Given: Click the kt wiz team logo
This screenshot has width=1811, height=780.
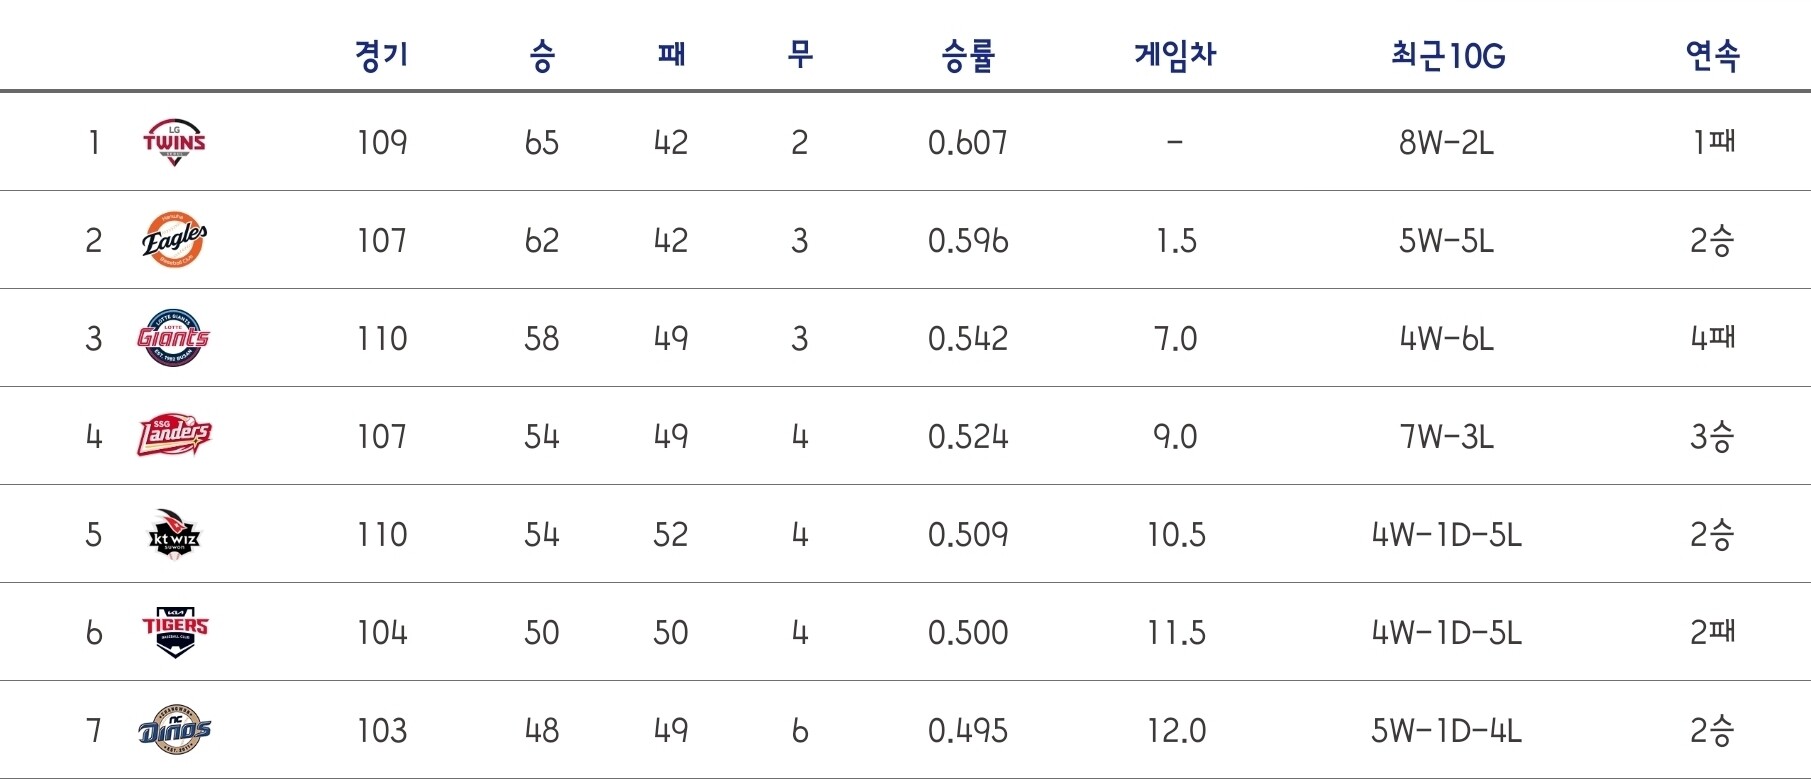Looking at the screenshot, I should click(174, 534).
